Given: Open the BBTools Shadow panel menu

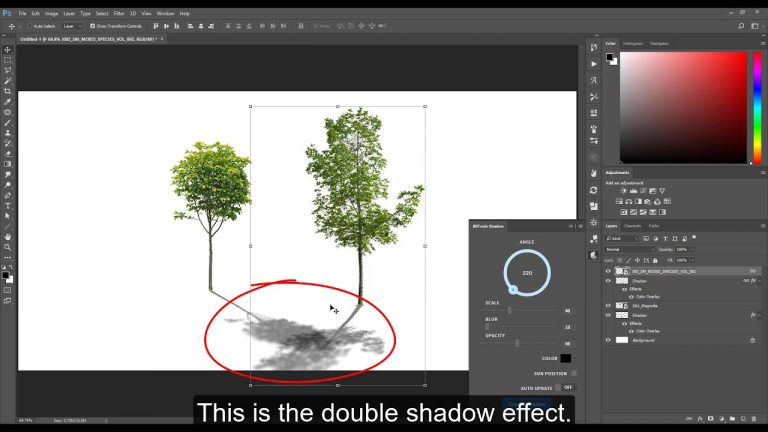Looking at the screenshot, I should tap(578, 226).
